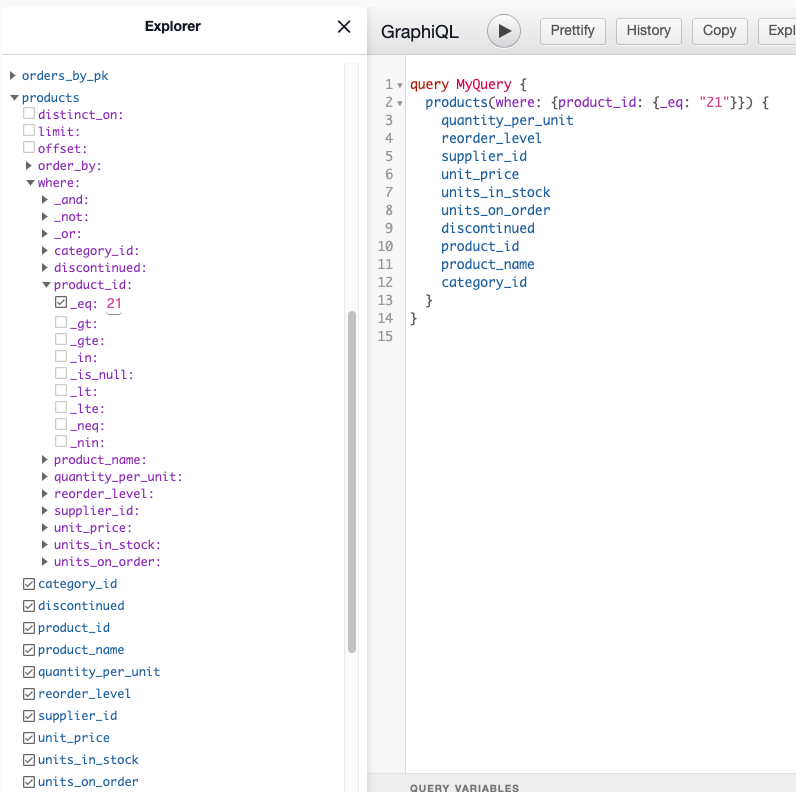The height and width of the screenshot is (792, 796).
Task: Run the query with the play button
Action: 504,31
